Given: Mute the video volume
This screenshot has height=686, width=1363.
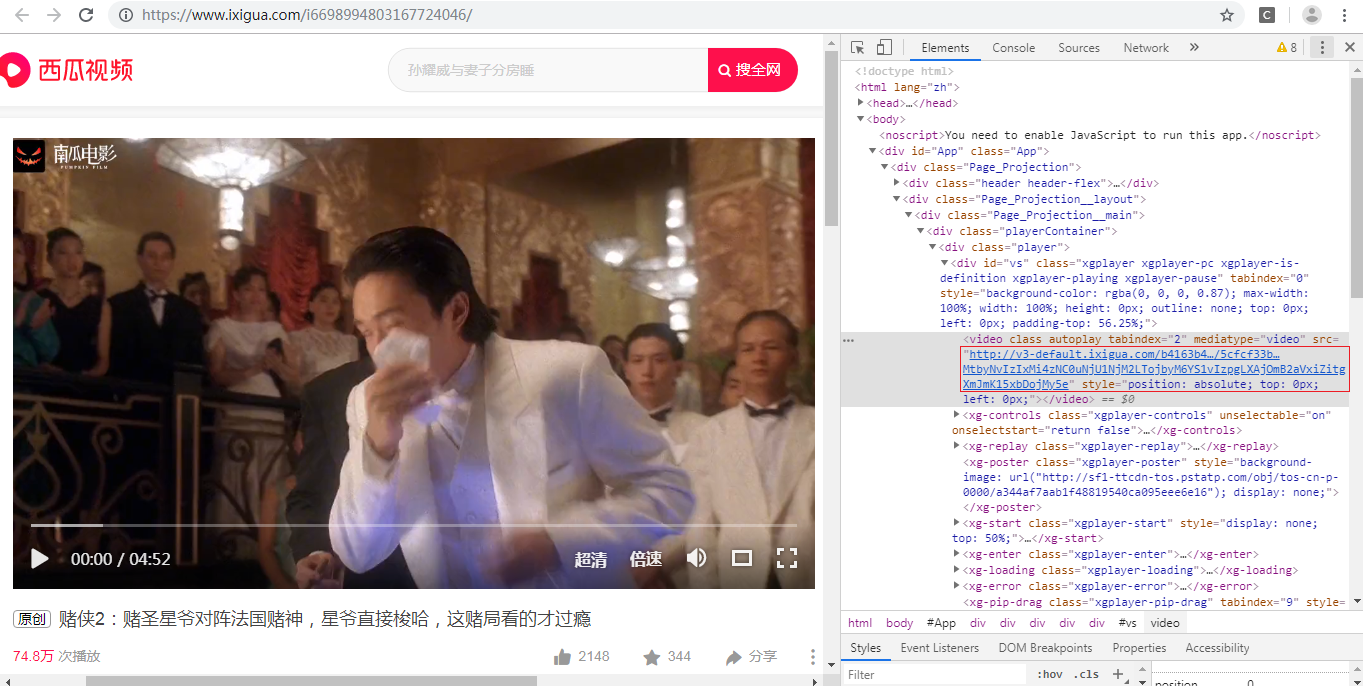Looking at the screenshot, I should click(697, 558).
